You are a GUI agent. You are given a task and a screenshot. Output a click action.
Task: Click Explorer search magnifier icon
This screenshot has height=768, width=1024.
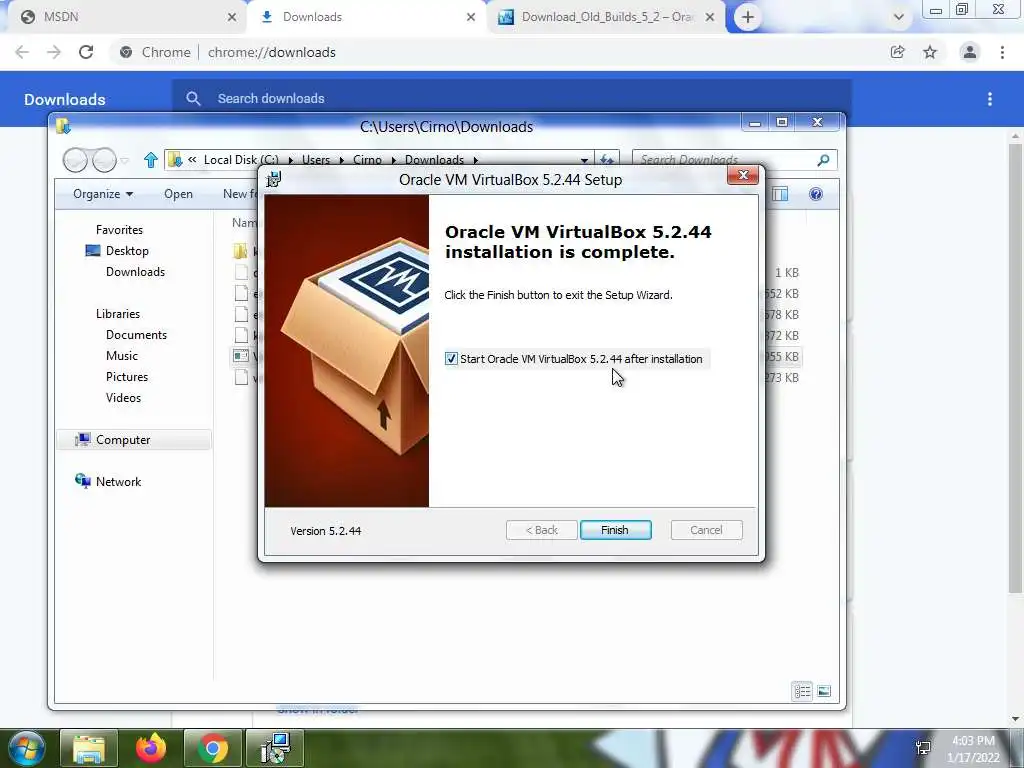[x=824, y=159]
